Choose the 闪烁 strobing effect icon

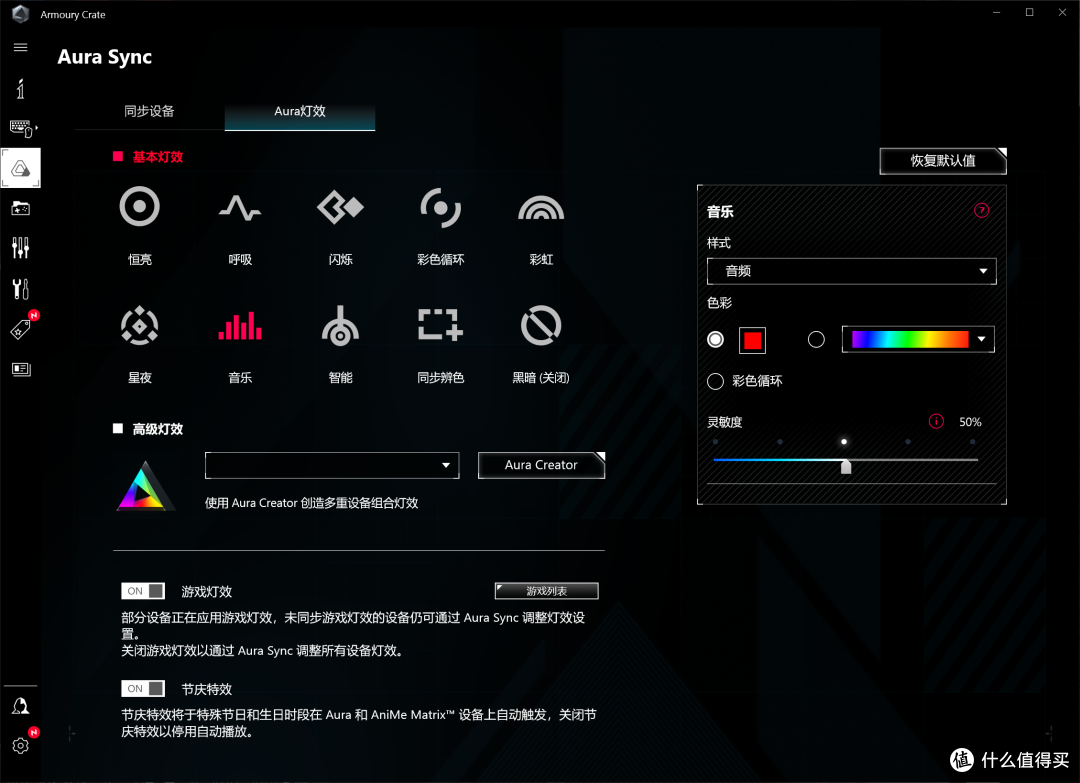[x=340, y=207]
